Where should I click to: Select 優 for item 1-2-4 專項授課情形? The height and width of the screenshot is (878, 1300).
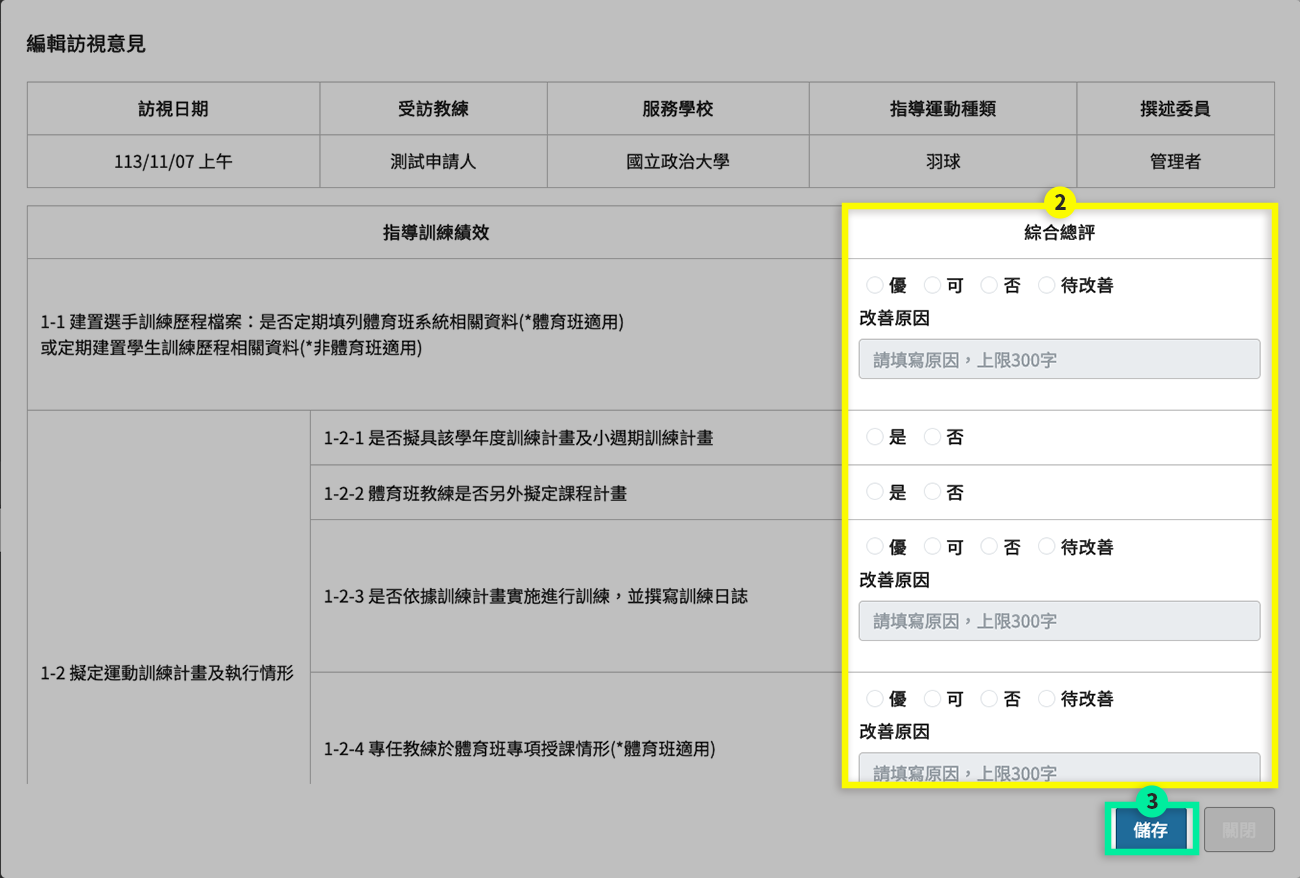875,699
